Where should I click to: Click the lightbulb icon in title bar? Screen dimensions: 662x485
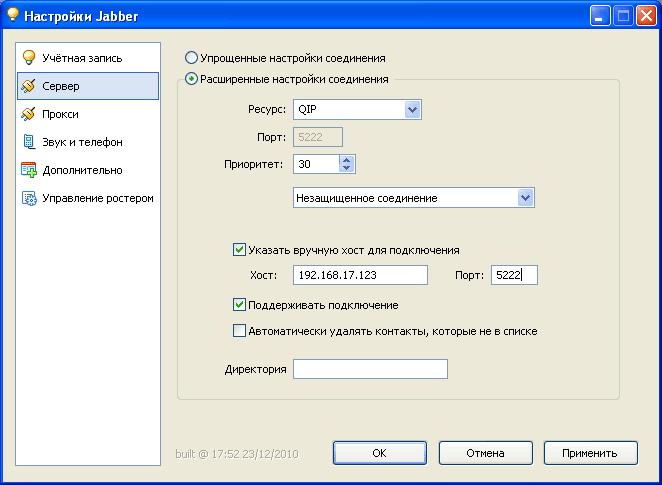click(x=14, y=15)
